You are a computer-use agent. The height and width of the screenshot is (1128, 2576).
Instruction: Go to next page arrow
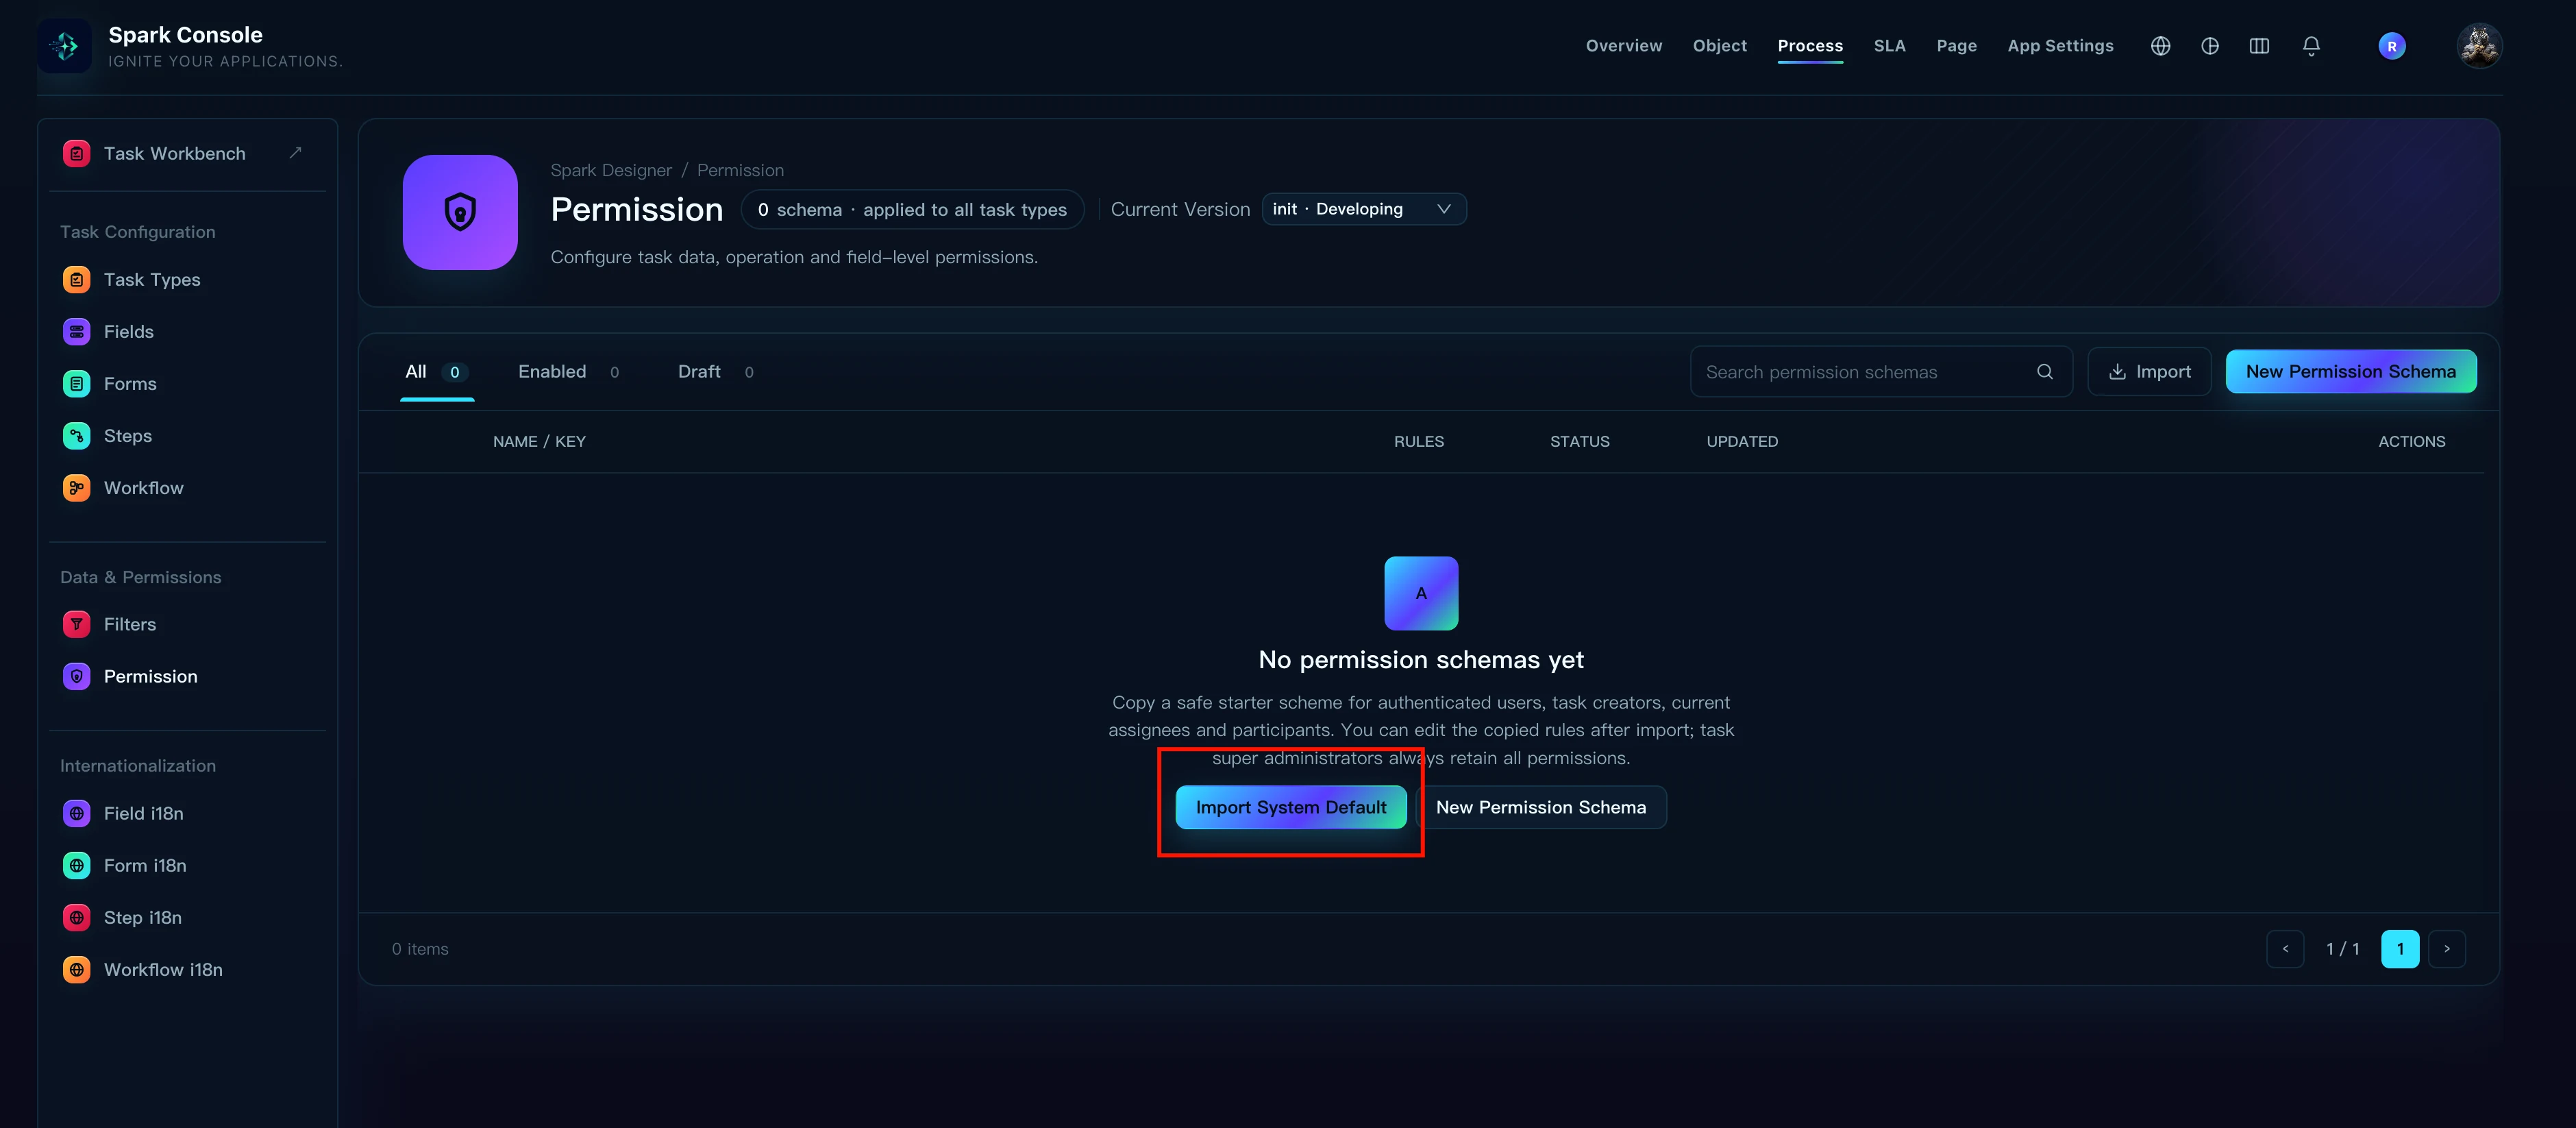click(x=2446, y=949)
